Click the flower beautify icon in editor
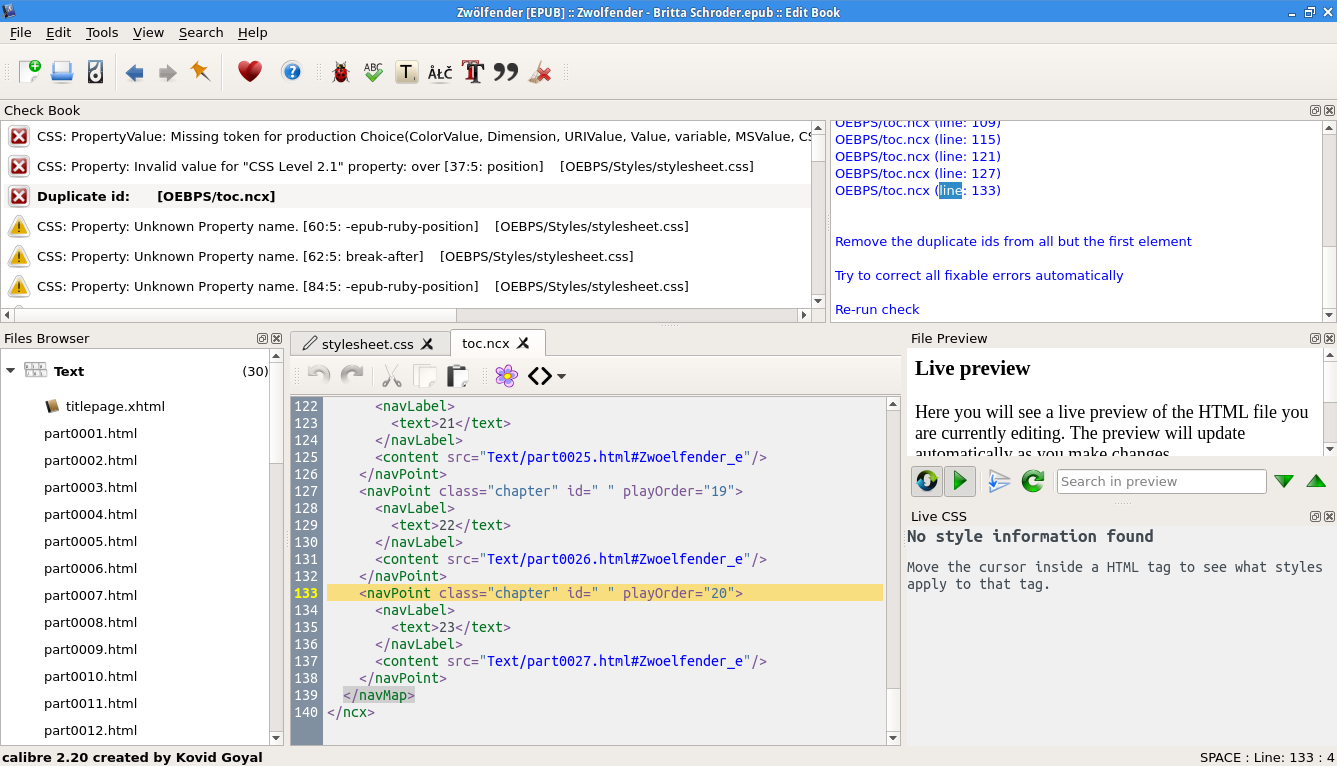Viewport: 1337px width, 766px height. click(507, 376)
